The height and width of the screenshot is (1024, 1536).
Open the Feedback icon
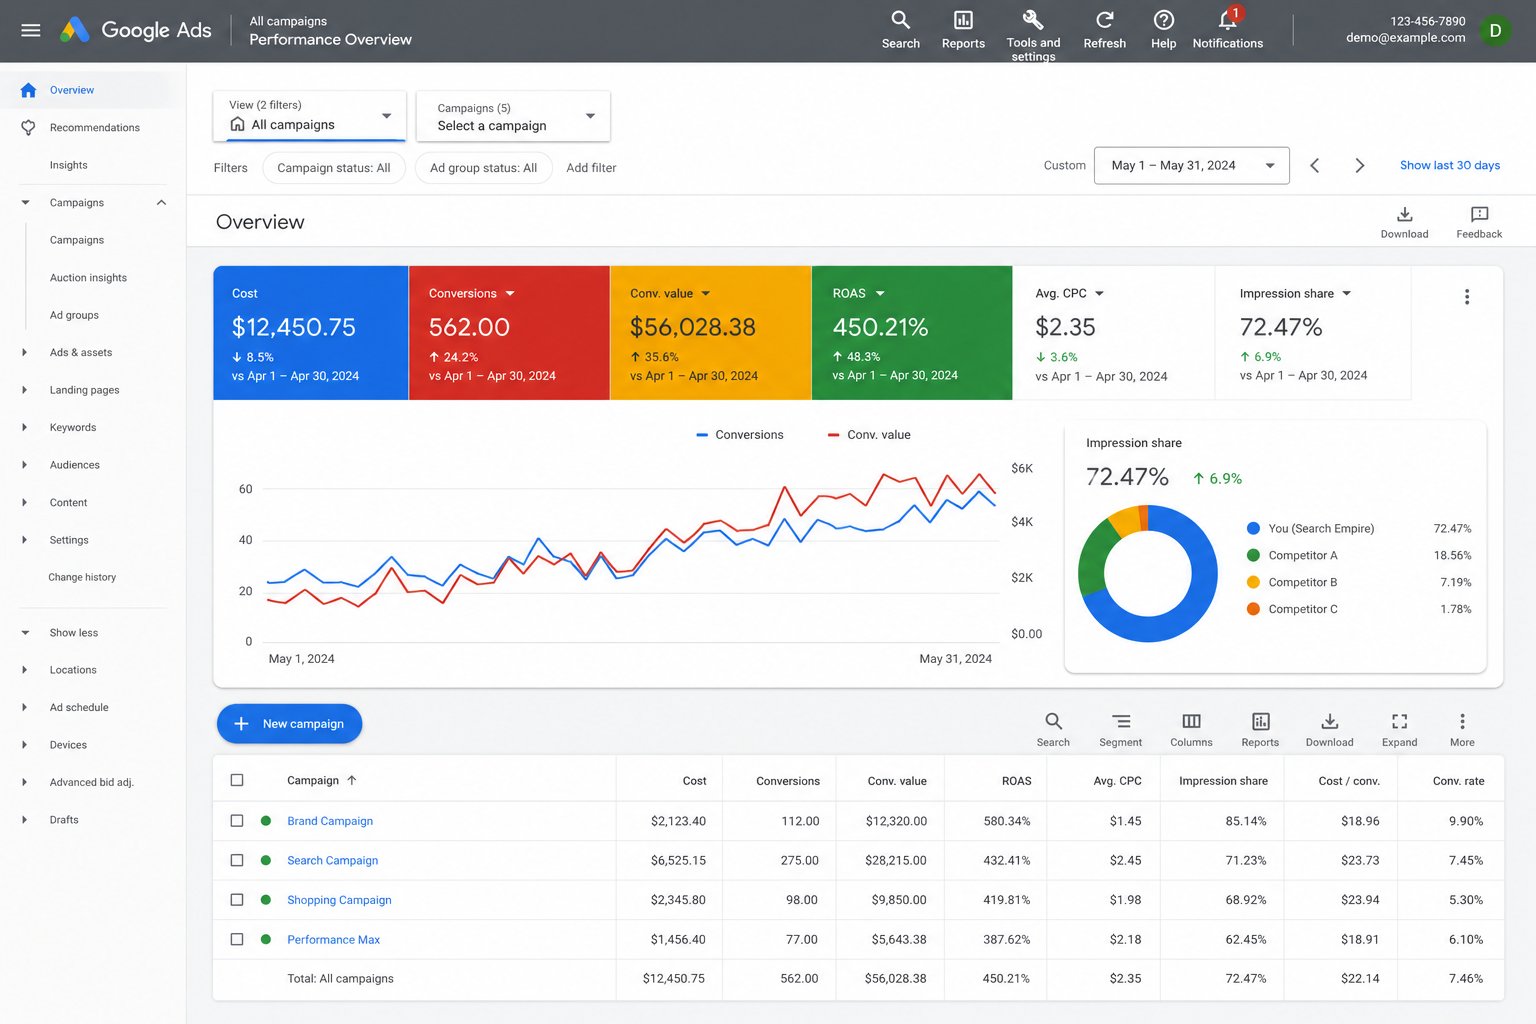(1479, 222)
